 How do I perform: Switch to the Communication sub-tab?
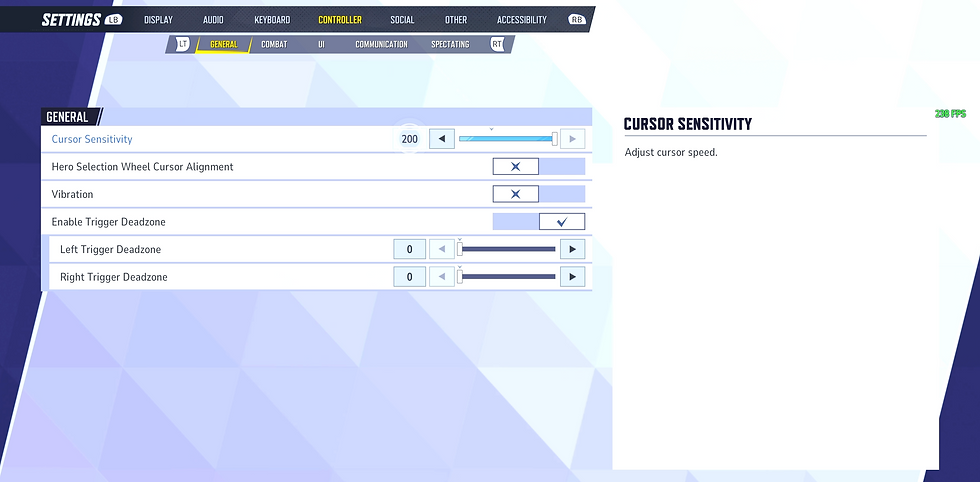tap(381, 44)
